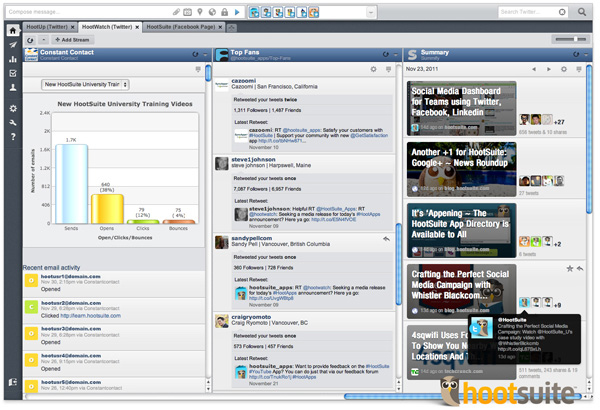This screenshot has width=600, height=410.
Task: Open Summary stream gear settings
Action: (564, 69)
